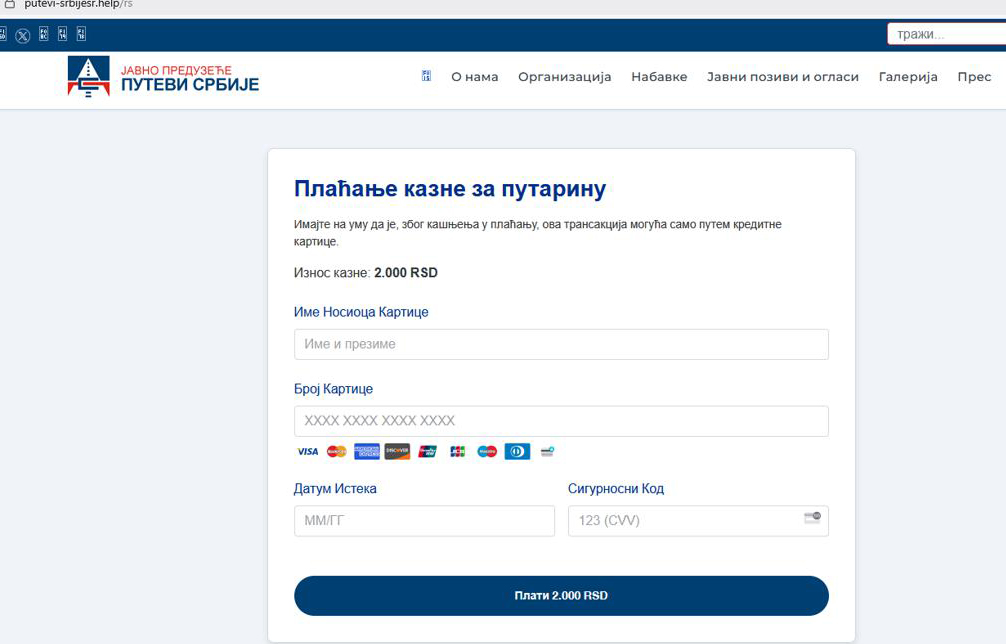
Task: Click the UnionPay card icon
Action: [428, 452]
